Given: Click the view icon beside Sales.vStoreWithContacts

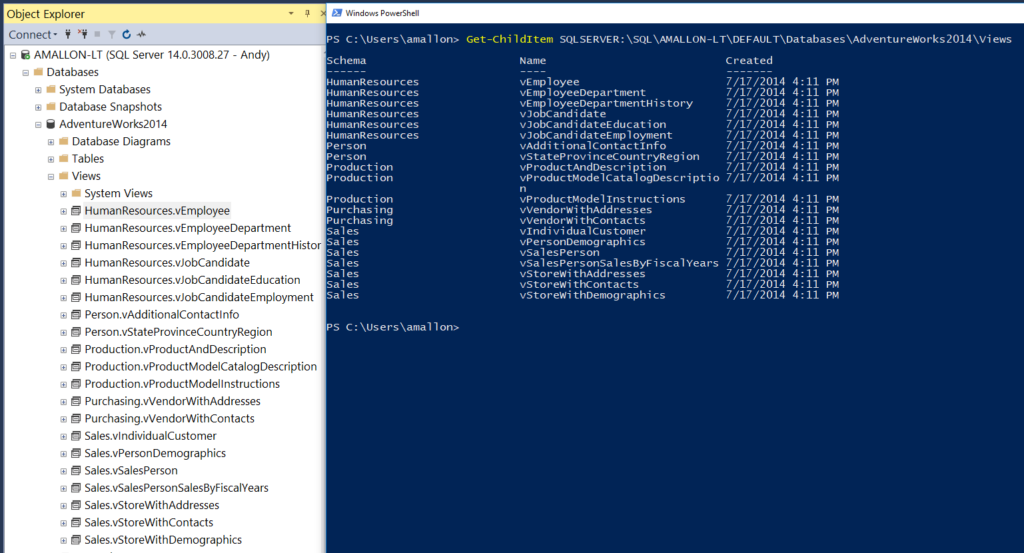Looking at the screenshot, I should pos(76,522).
